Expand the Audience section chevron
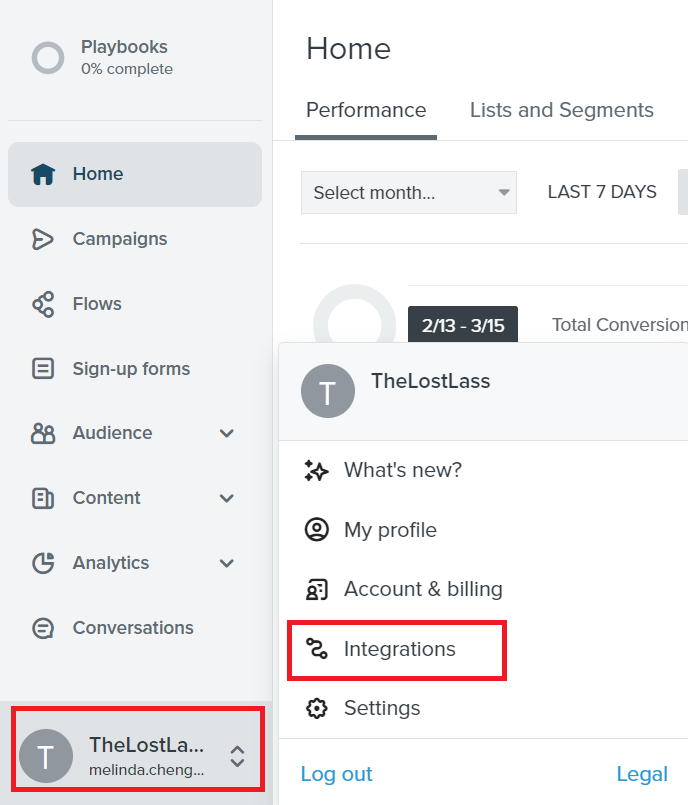Image resolution: width=688 pixels, height=805 pixels. [x=226, y=433]
